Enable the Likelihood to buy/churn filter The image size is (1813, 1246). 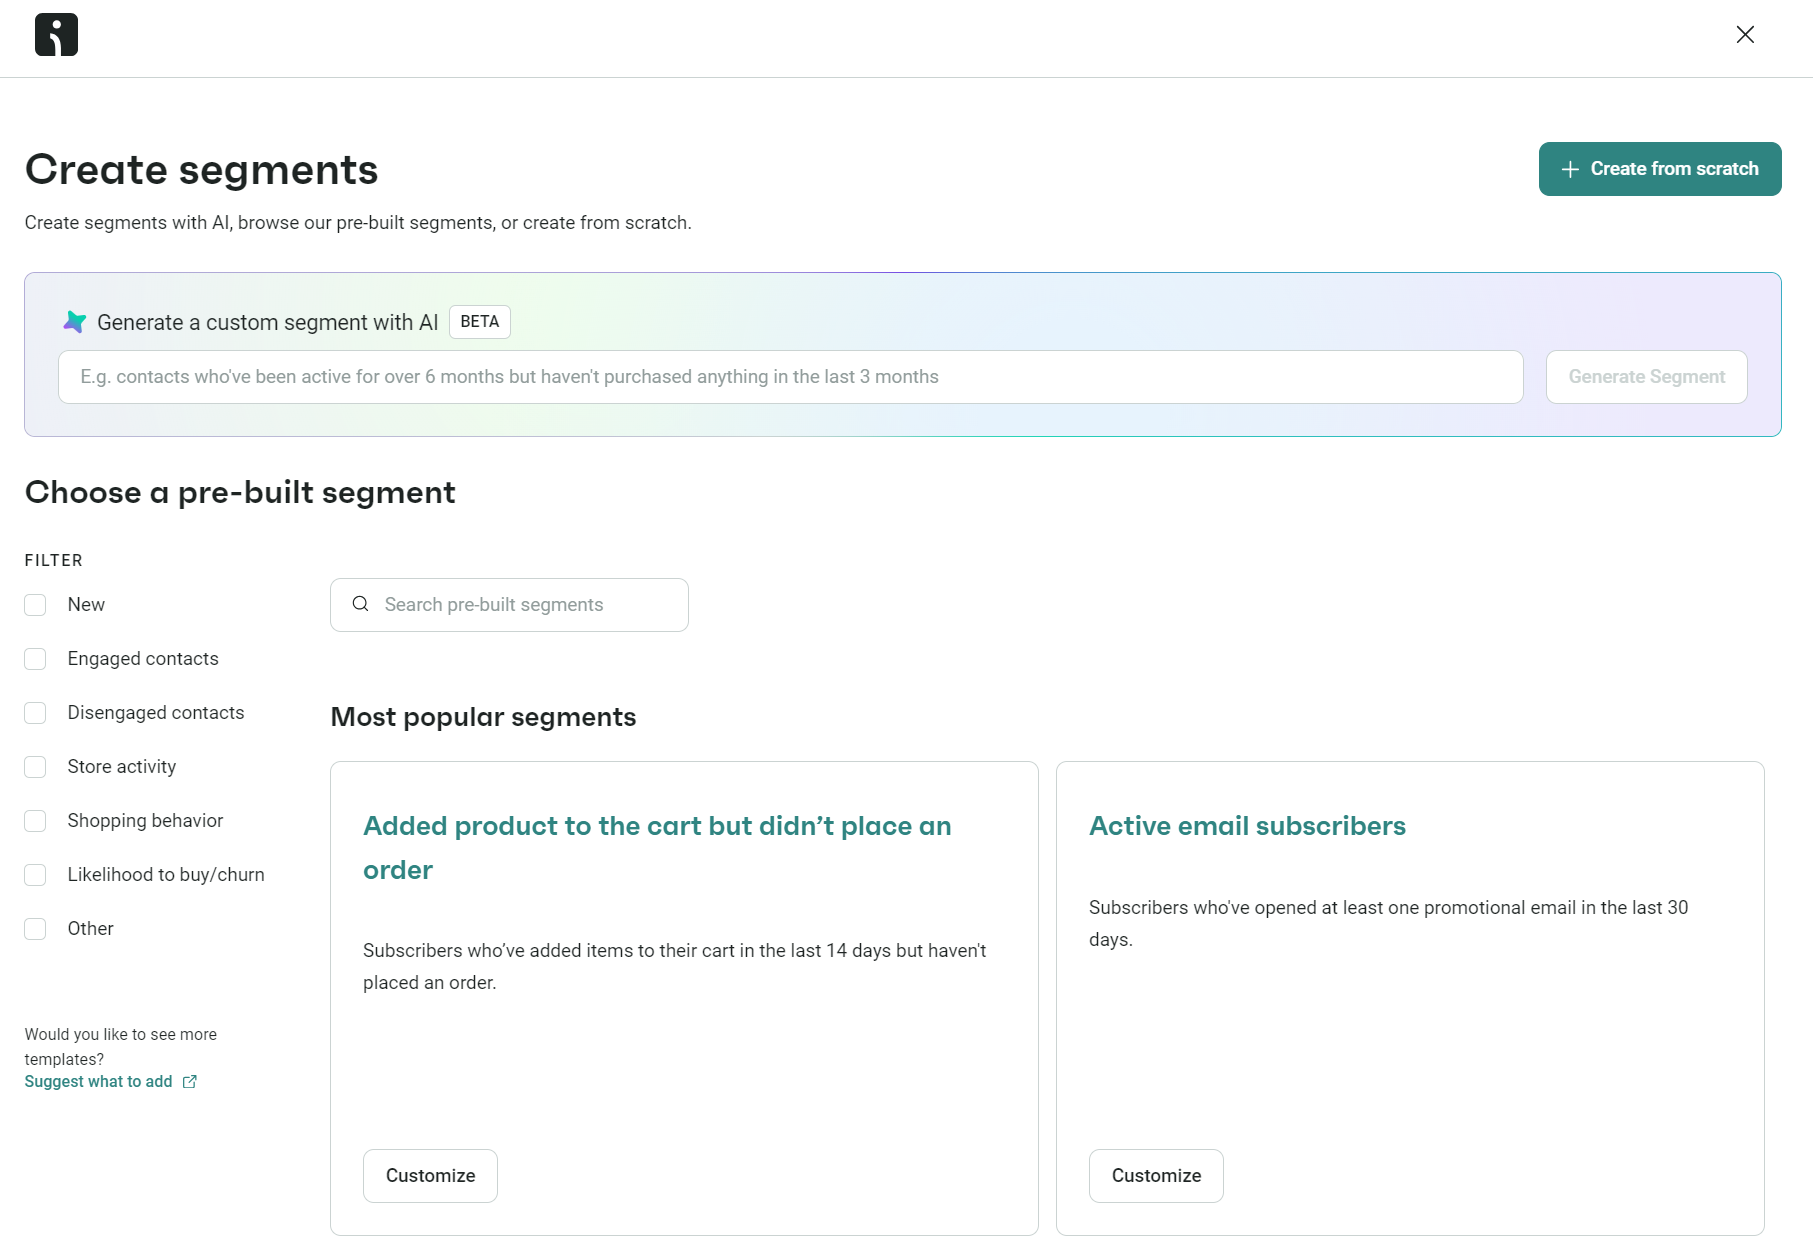point(35,874)
